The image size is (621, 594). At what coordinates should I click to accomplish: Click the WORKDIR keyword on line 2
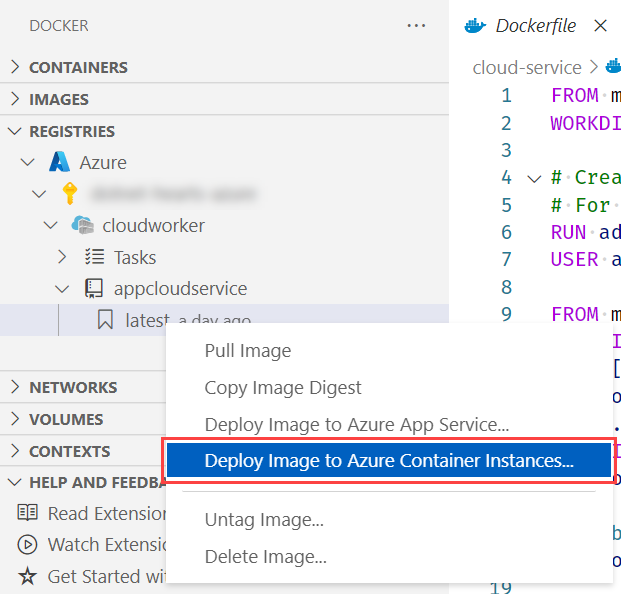click(586, 123)
